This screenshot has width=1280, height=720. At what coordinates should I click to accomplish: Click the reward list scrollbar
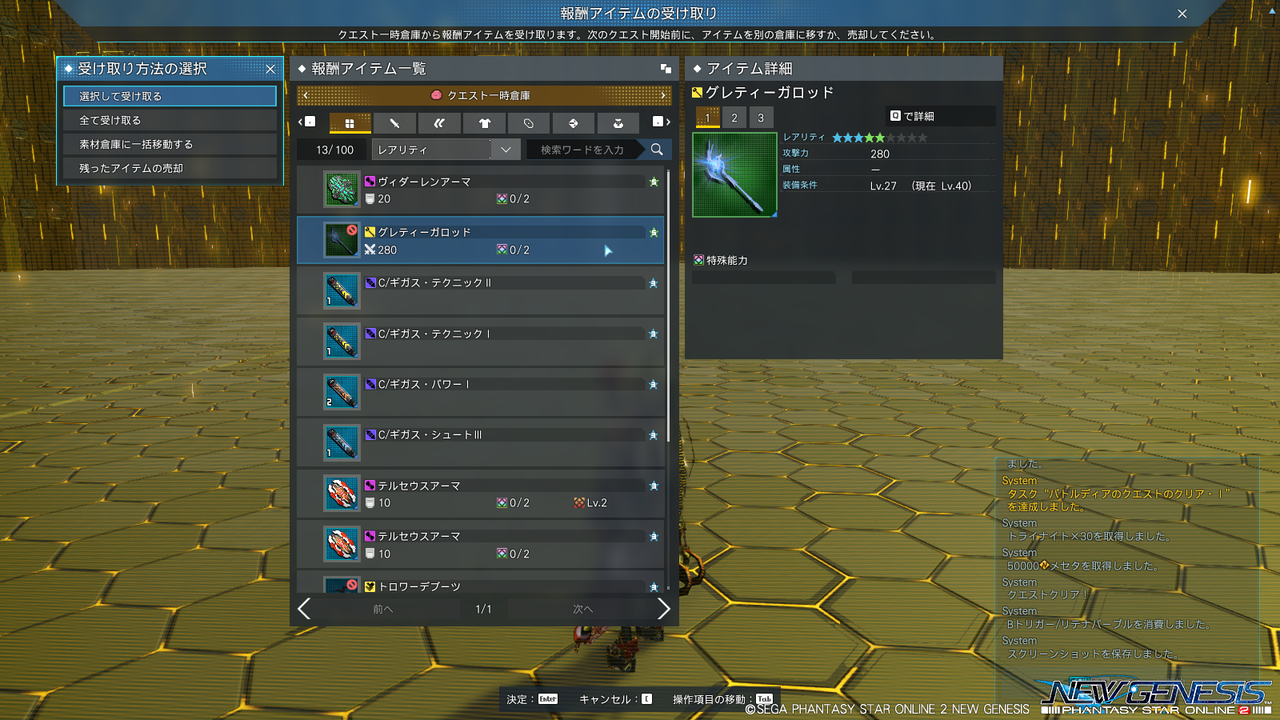click(x=669, y=306)
